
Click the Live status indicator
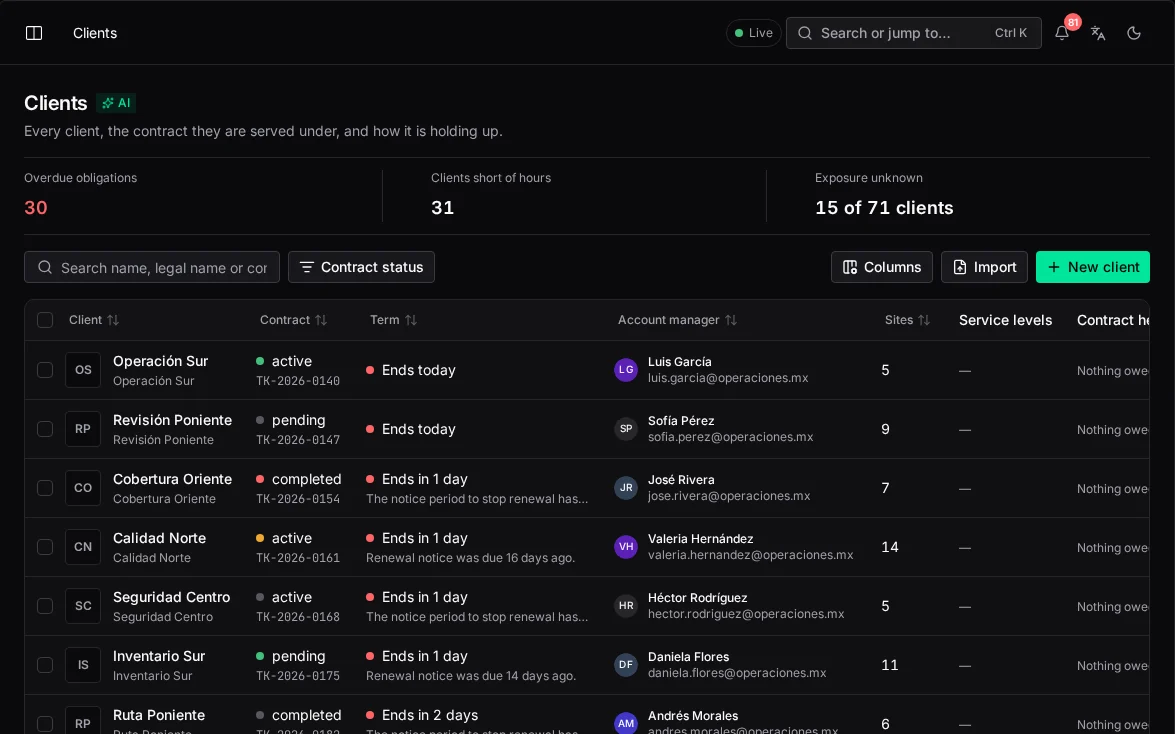[x=753, y=33]
